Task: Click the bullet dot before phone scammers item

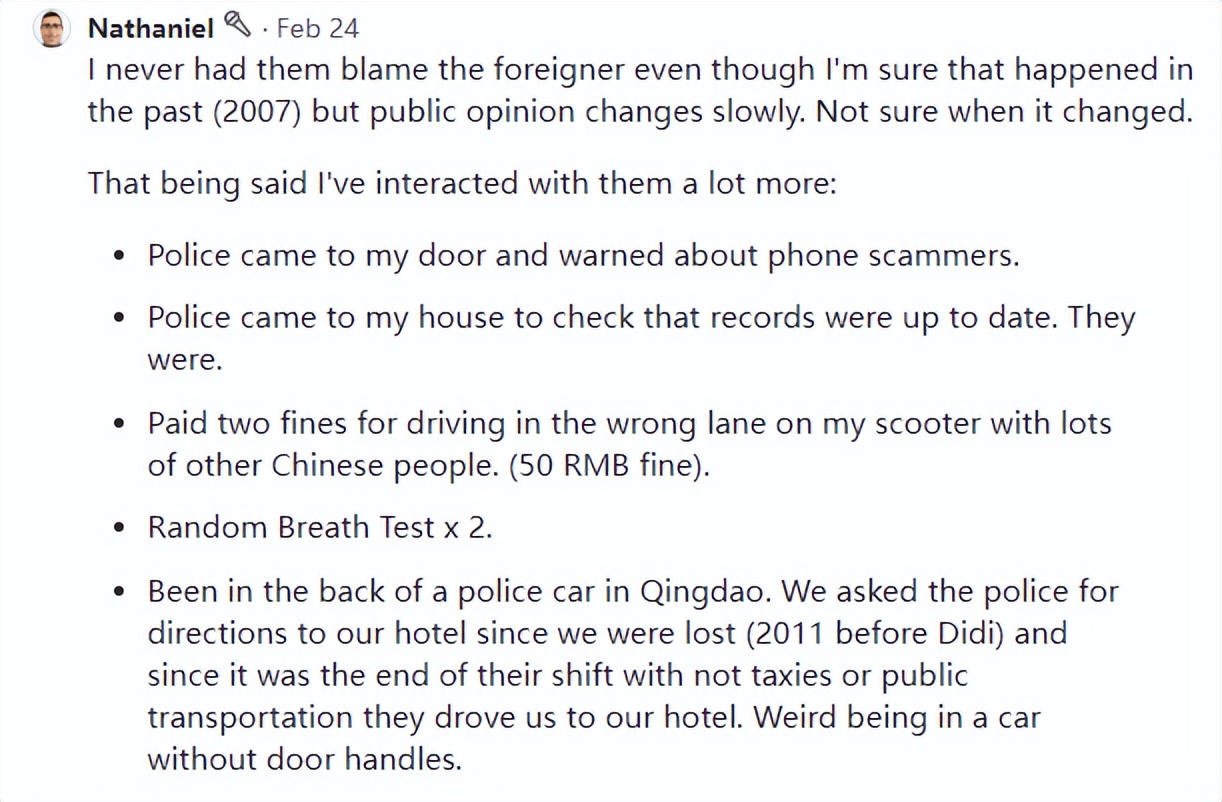Action: (120, 256)
